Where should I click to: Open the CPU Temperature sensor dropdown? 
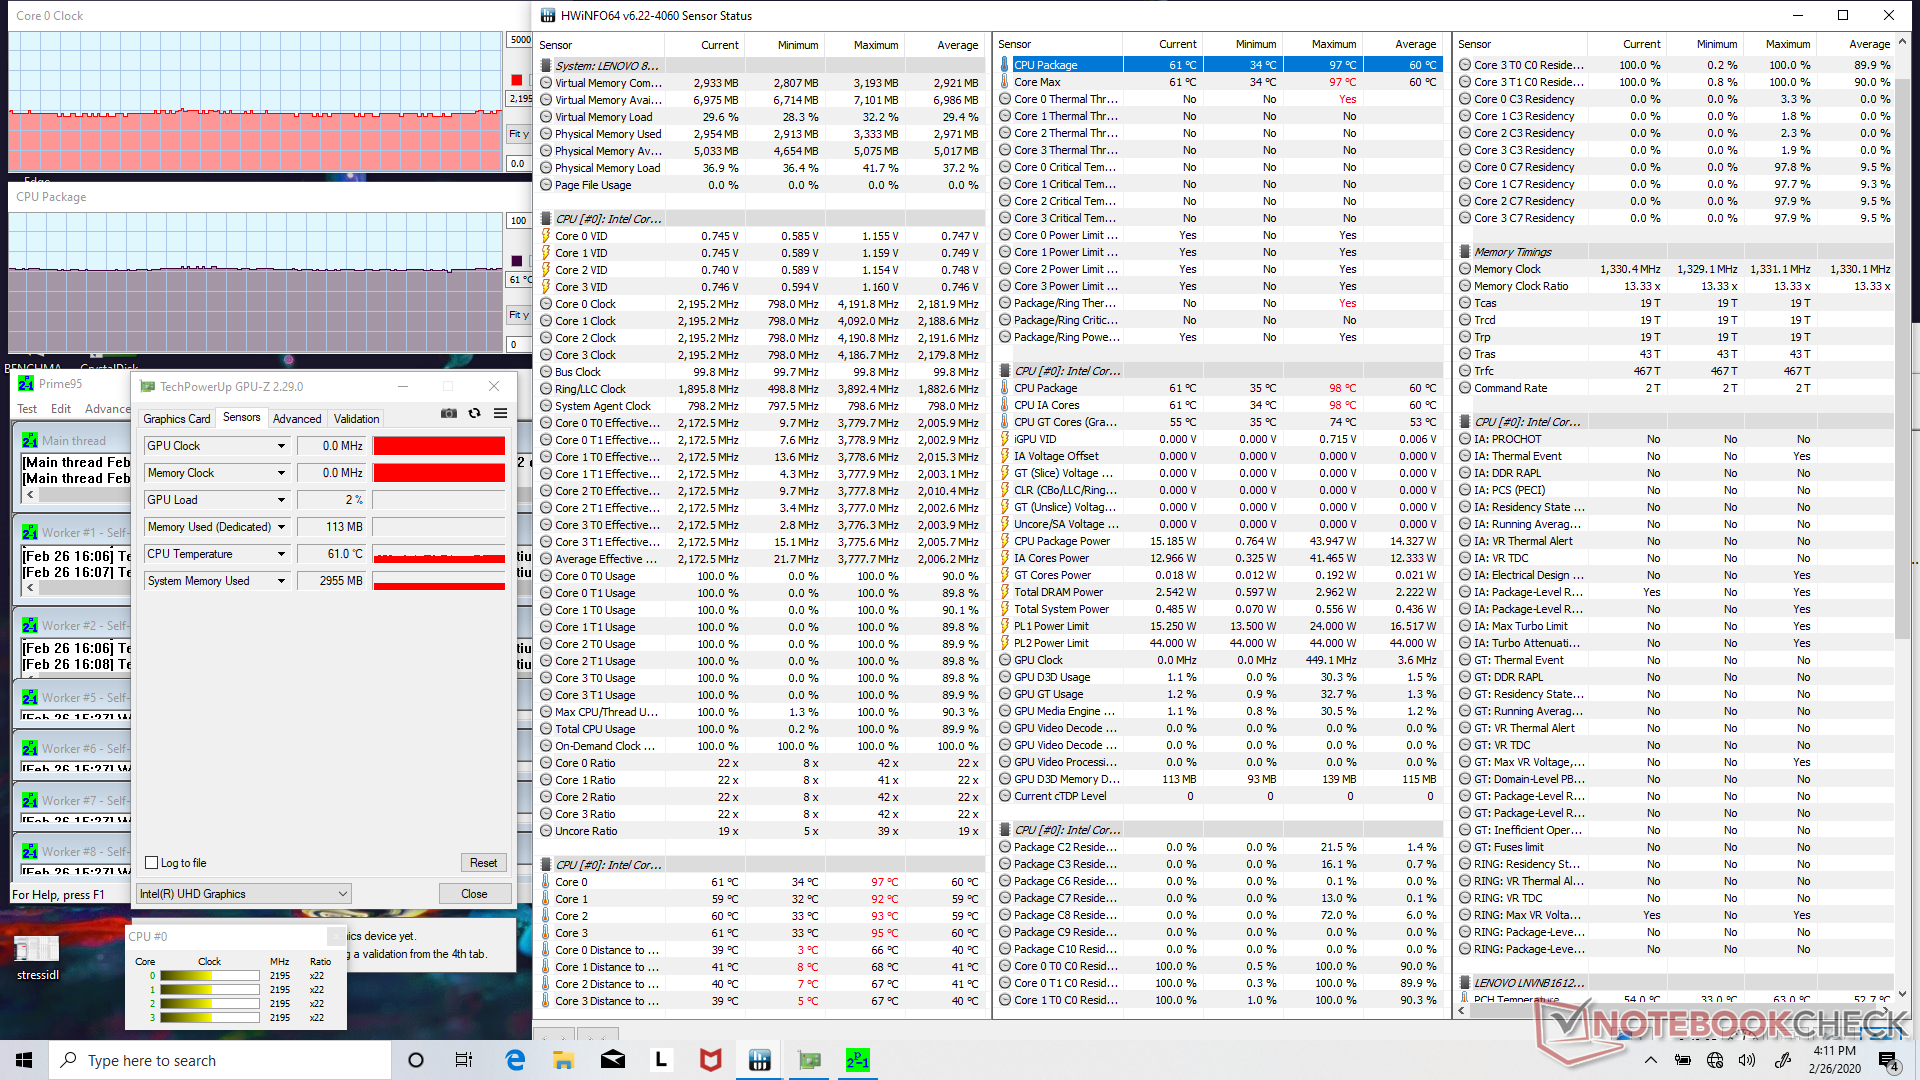tap(281, 554)
